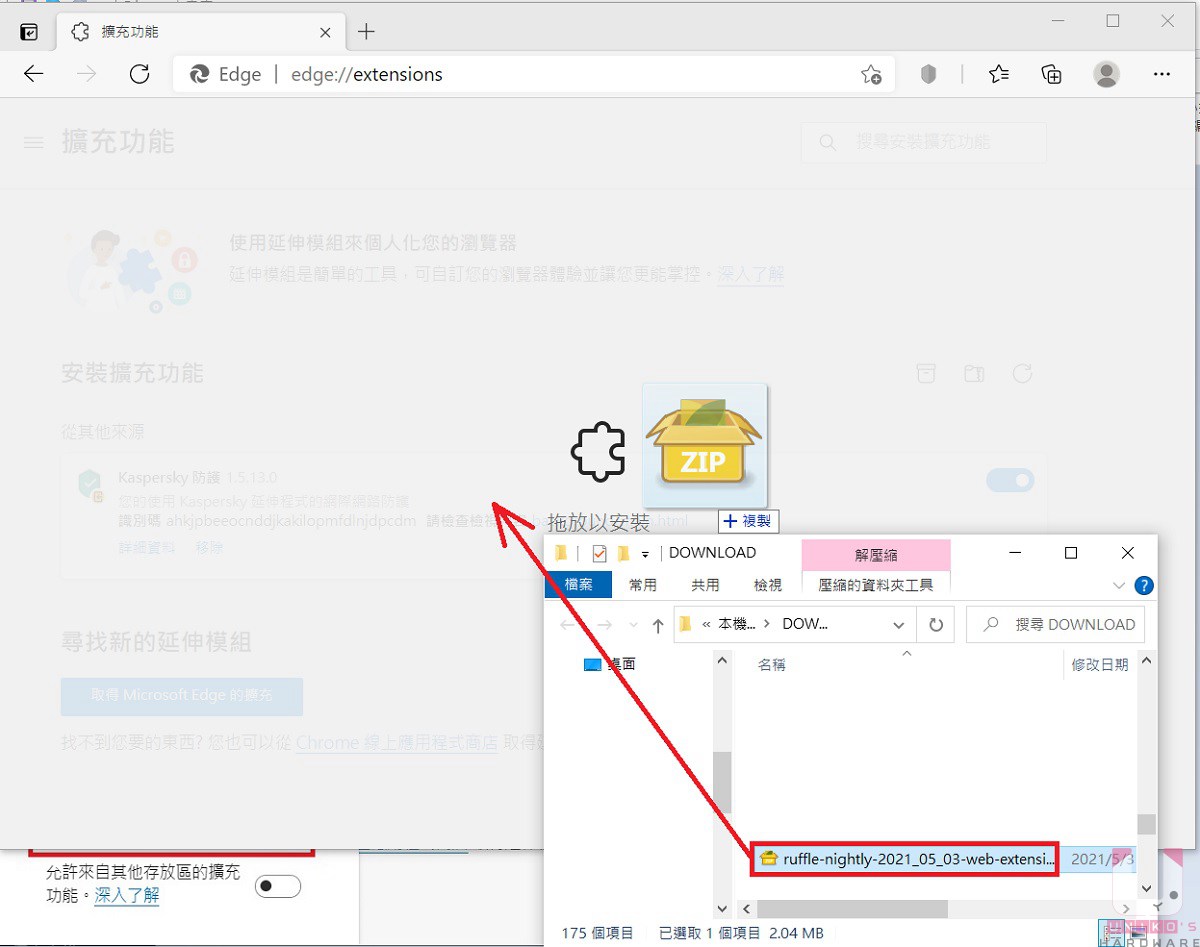
Task: Click the Edge forward arrow
Action: [87, 74]
